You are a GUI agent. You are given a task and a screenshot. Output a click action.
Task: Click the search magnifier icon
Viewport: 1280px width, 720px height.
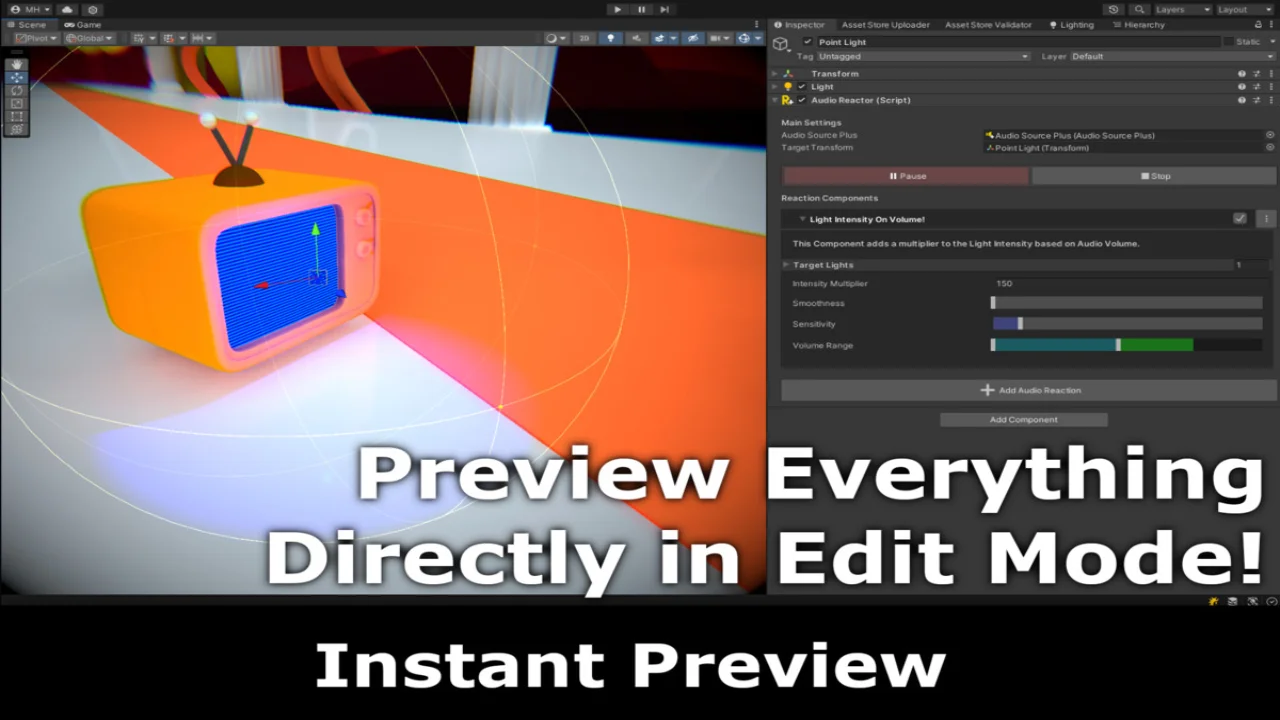click(1140, 9)
